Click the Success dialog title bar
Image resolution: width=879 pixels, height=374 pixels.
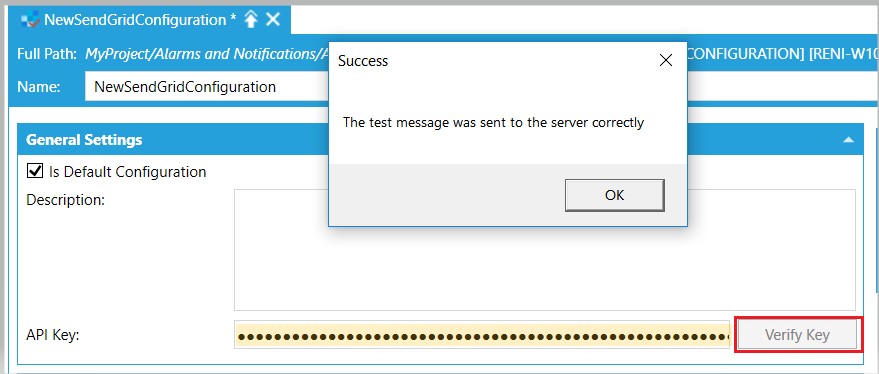coord(507,61)
